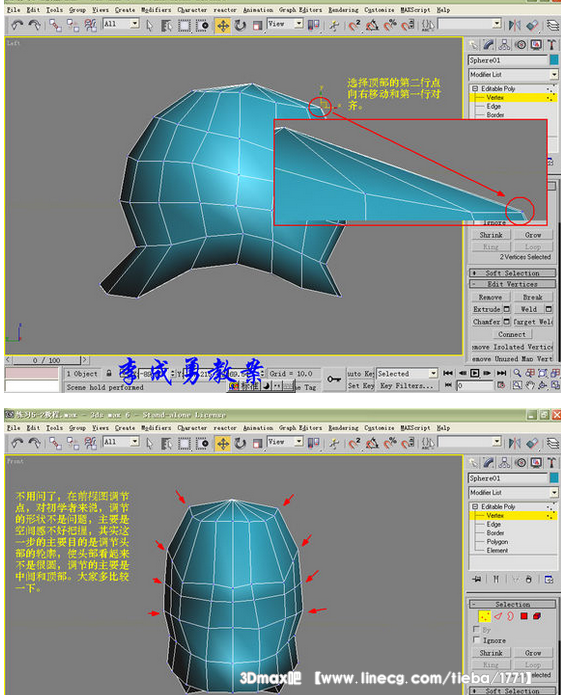
Task: Bind to Space Warp in top toolbar
Action: click(x=90, y=25)
